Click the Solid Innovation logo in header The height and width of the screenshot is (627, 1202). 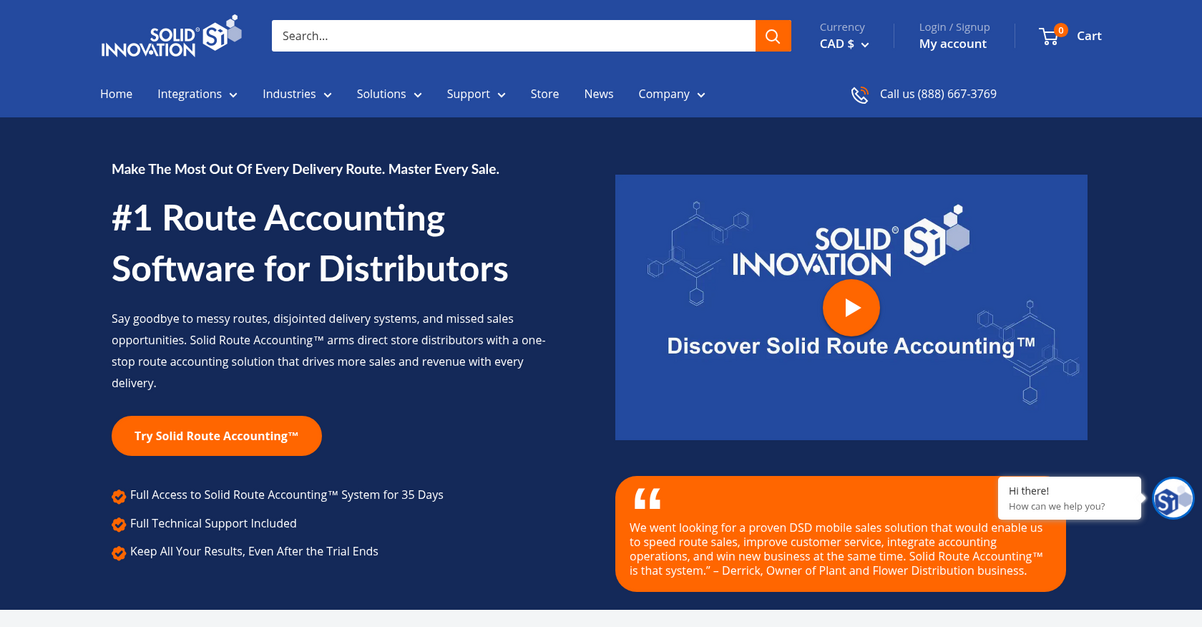click(x=171, y=35)
